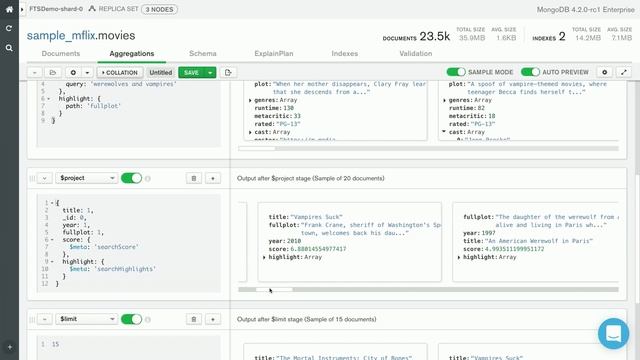Toggle AUTO PREVIEW switch
Image resolution: width=640 pixels, height=360 pixels.
click(530, 72)
